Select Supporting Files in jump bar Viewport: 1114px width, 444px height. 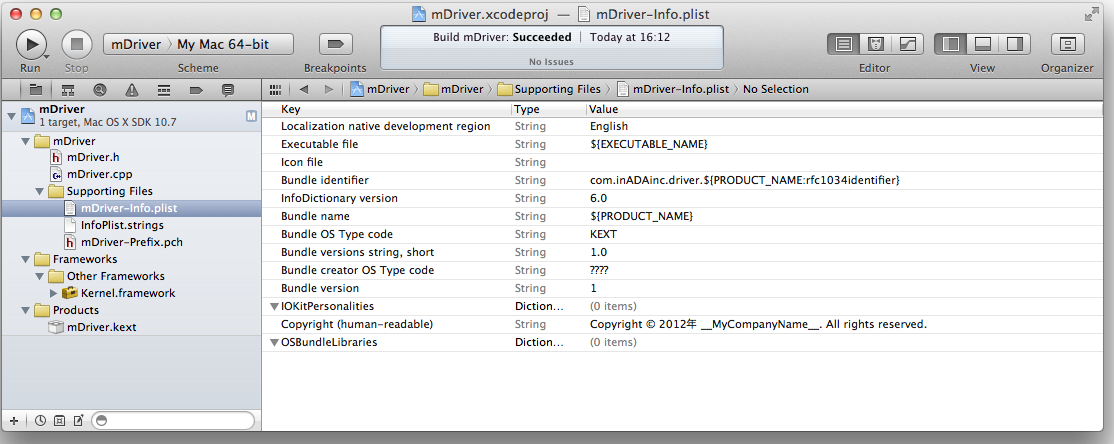548,90
